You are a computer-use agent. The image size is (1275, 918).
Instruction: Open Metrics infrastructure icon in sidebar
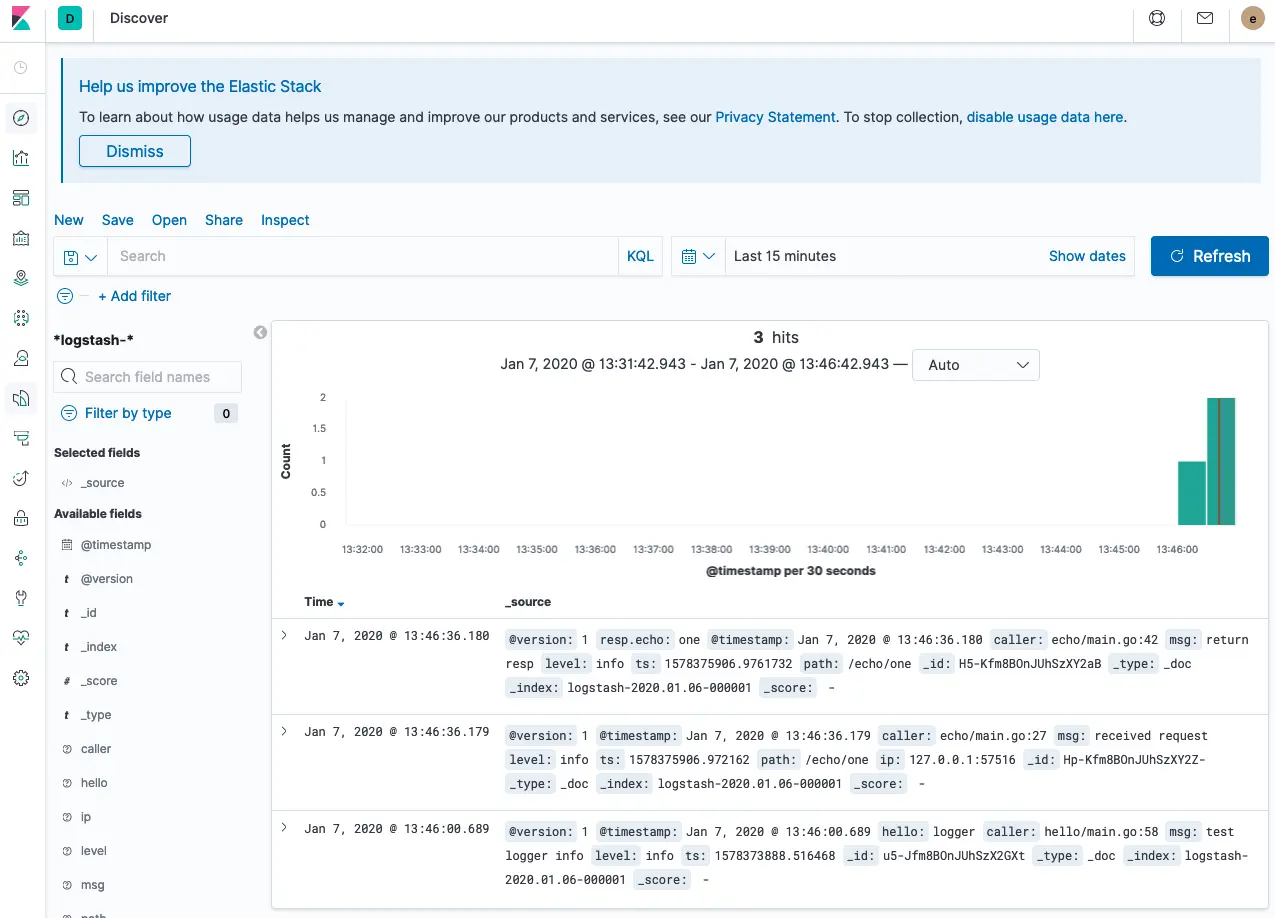21,358
